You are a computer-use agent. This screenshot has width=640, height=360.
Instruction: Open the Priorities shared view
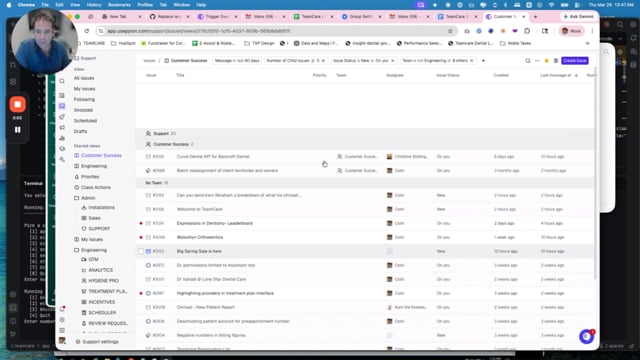click(90, 176)
